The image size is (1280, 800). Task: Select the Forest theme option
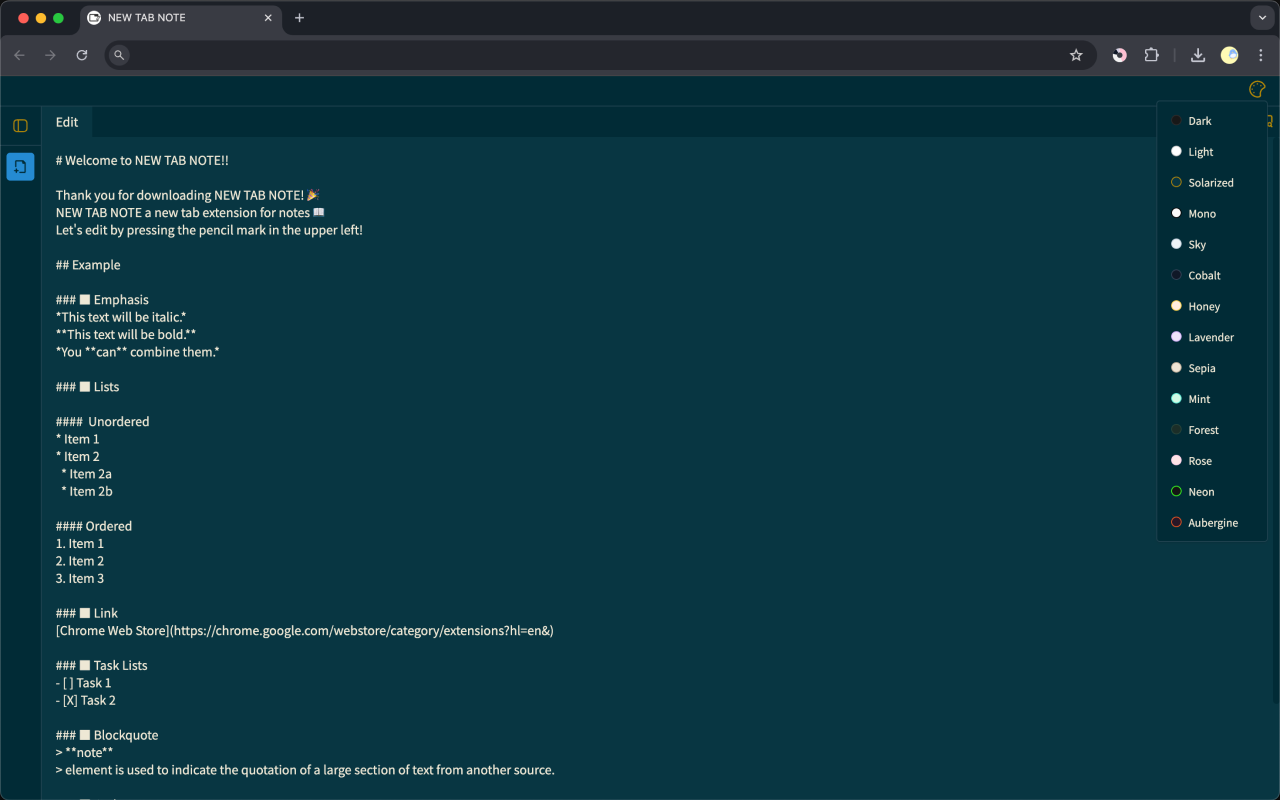1212,430
